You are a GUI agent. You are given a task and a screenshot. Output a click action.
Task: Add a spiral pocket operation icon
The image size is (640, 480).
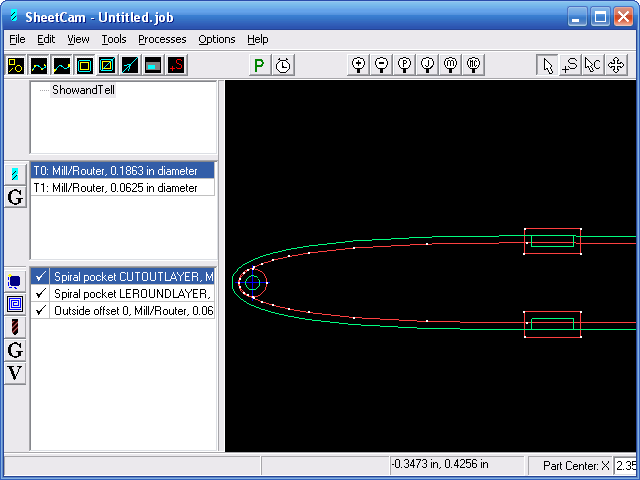click(x=15, y=304)
